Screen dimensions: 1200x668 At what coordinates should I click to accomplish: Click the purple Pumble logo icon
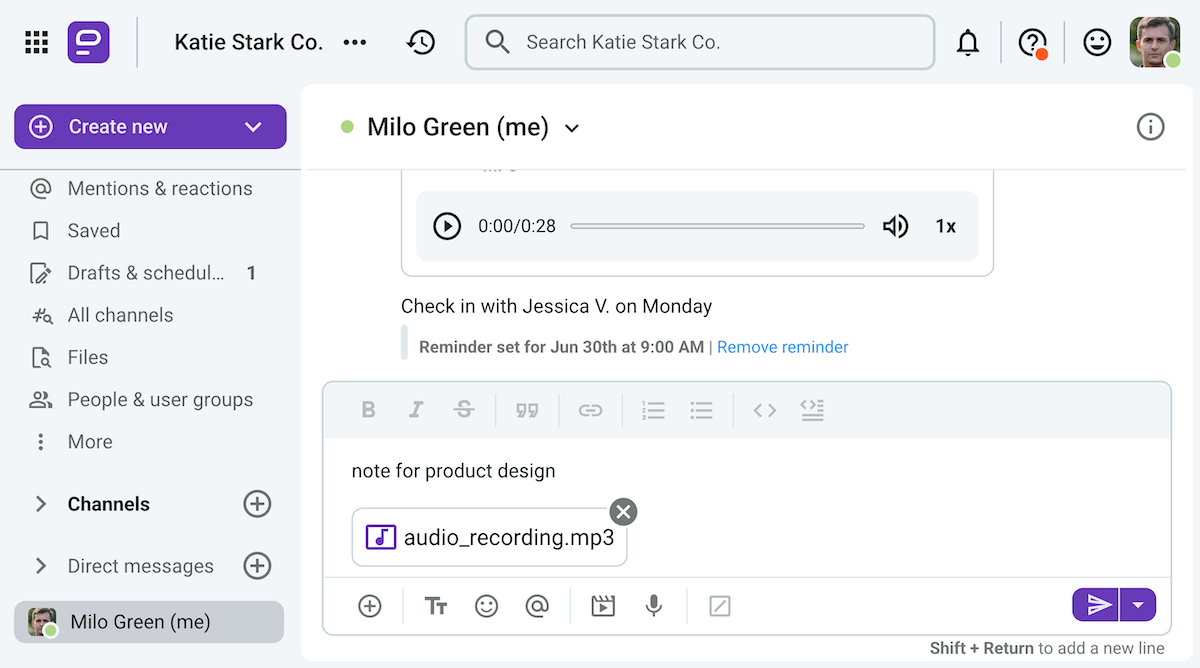tap(89, 42)
